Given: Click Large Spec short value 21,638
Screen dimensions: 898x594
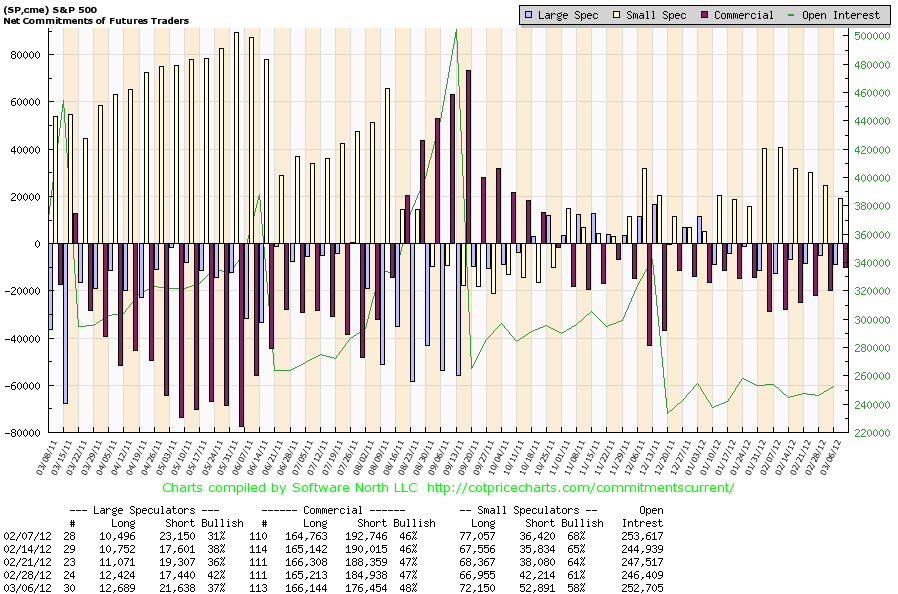Looking at the screenshot, I should coord(176,588).
